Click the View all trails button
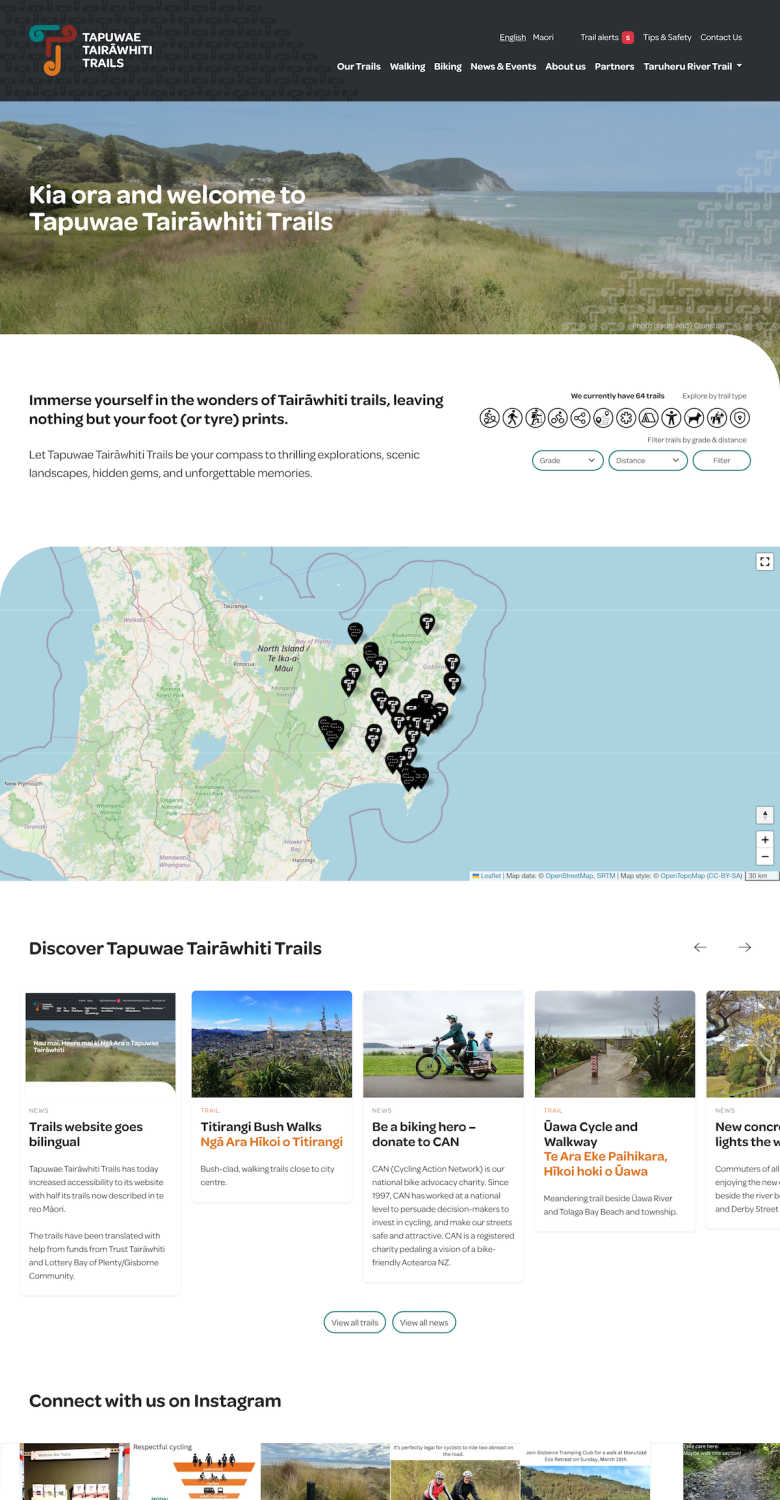This screenshot has width=780, height=1500. 354,1322
